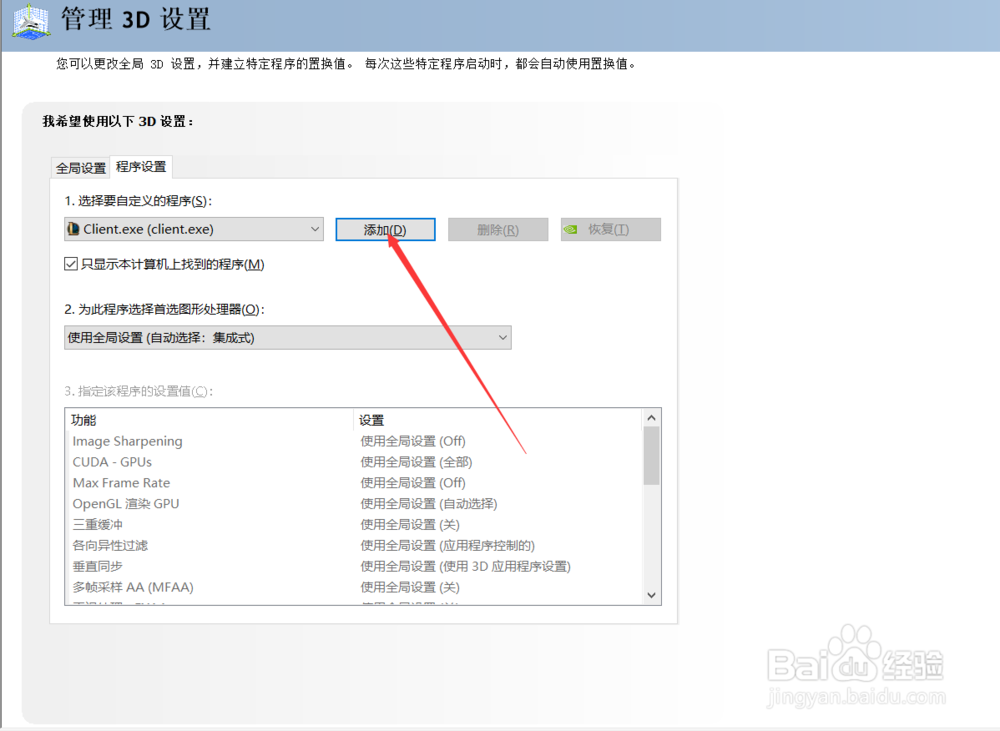
Task: Switch to the 全局设置 tab
Action: [x=80, y=167]
